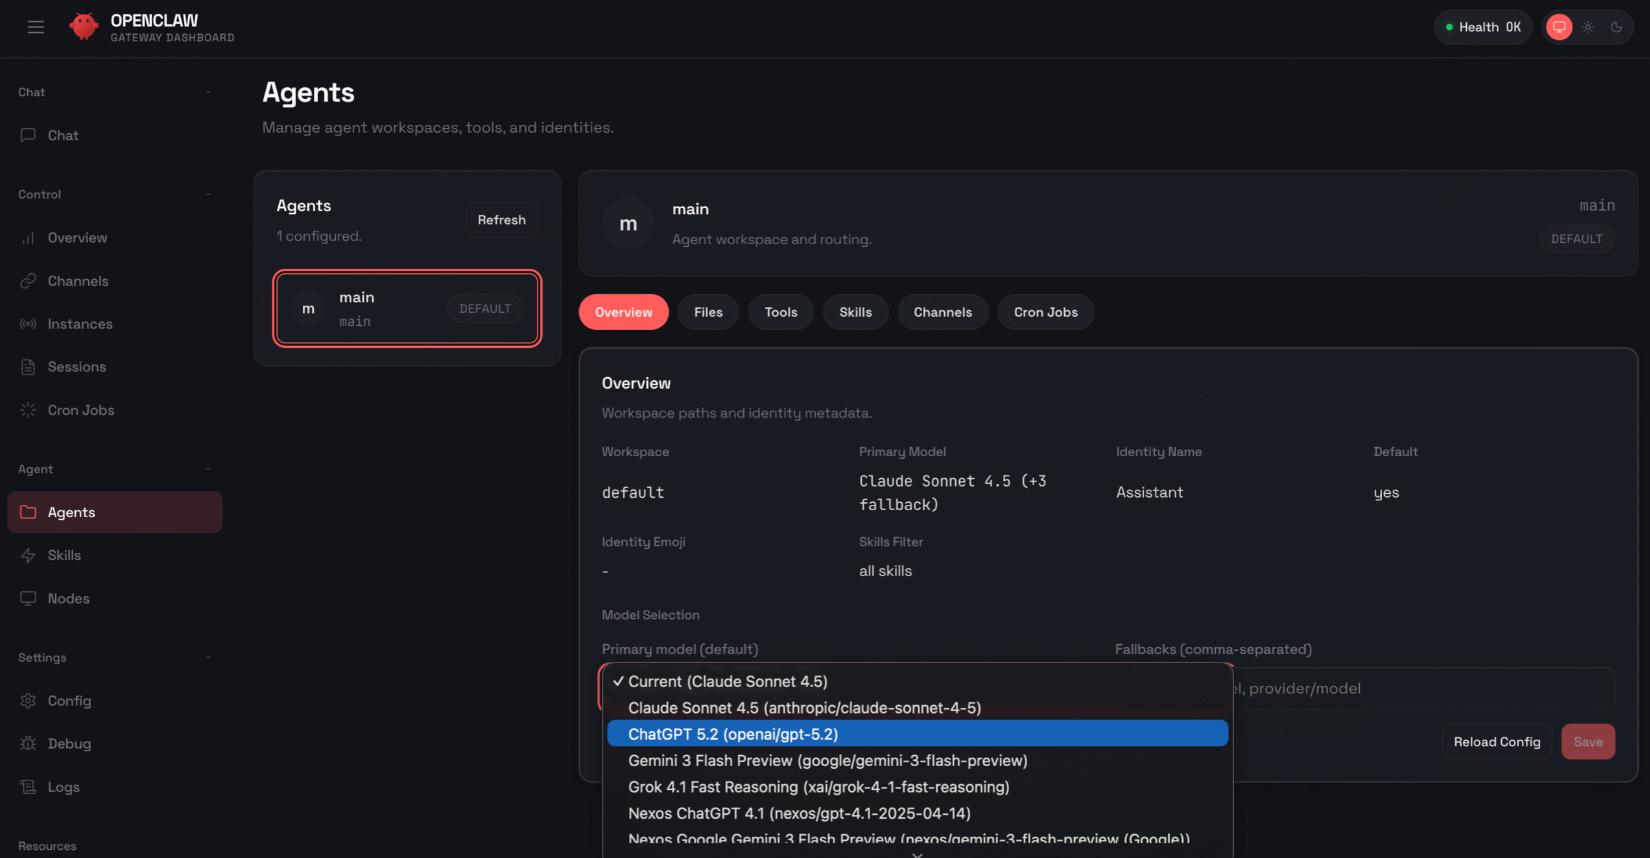
Task: Open sidebar Skills with the lightning icon
Action: tap(28, 555)
